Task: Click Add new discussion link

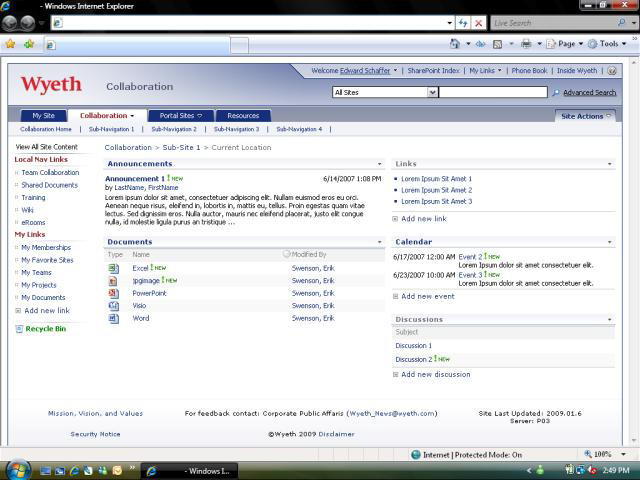Action: (436, 374)
